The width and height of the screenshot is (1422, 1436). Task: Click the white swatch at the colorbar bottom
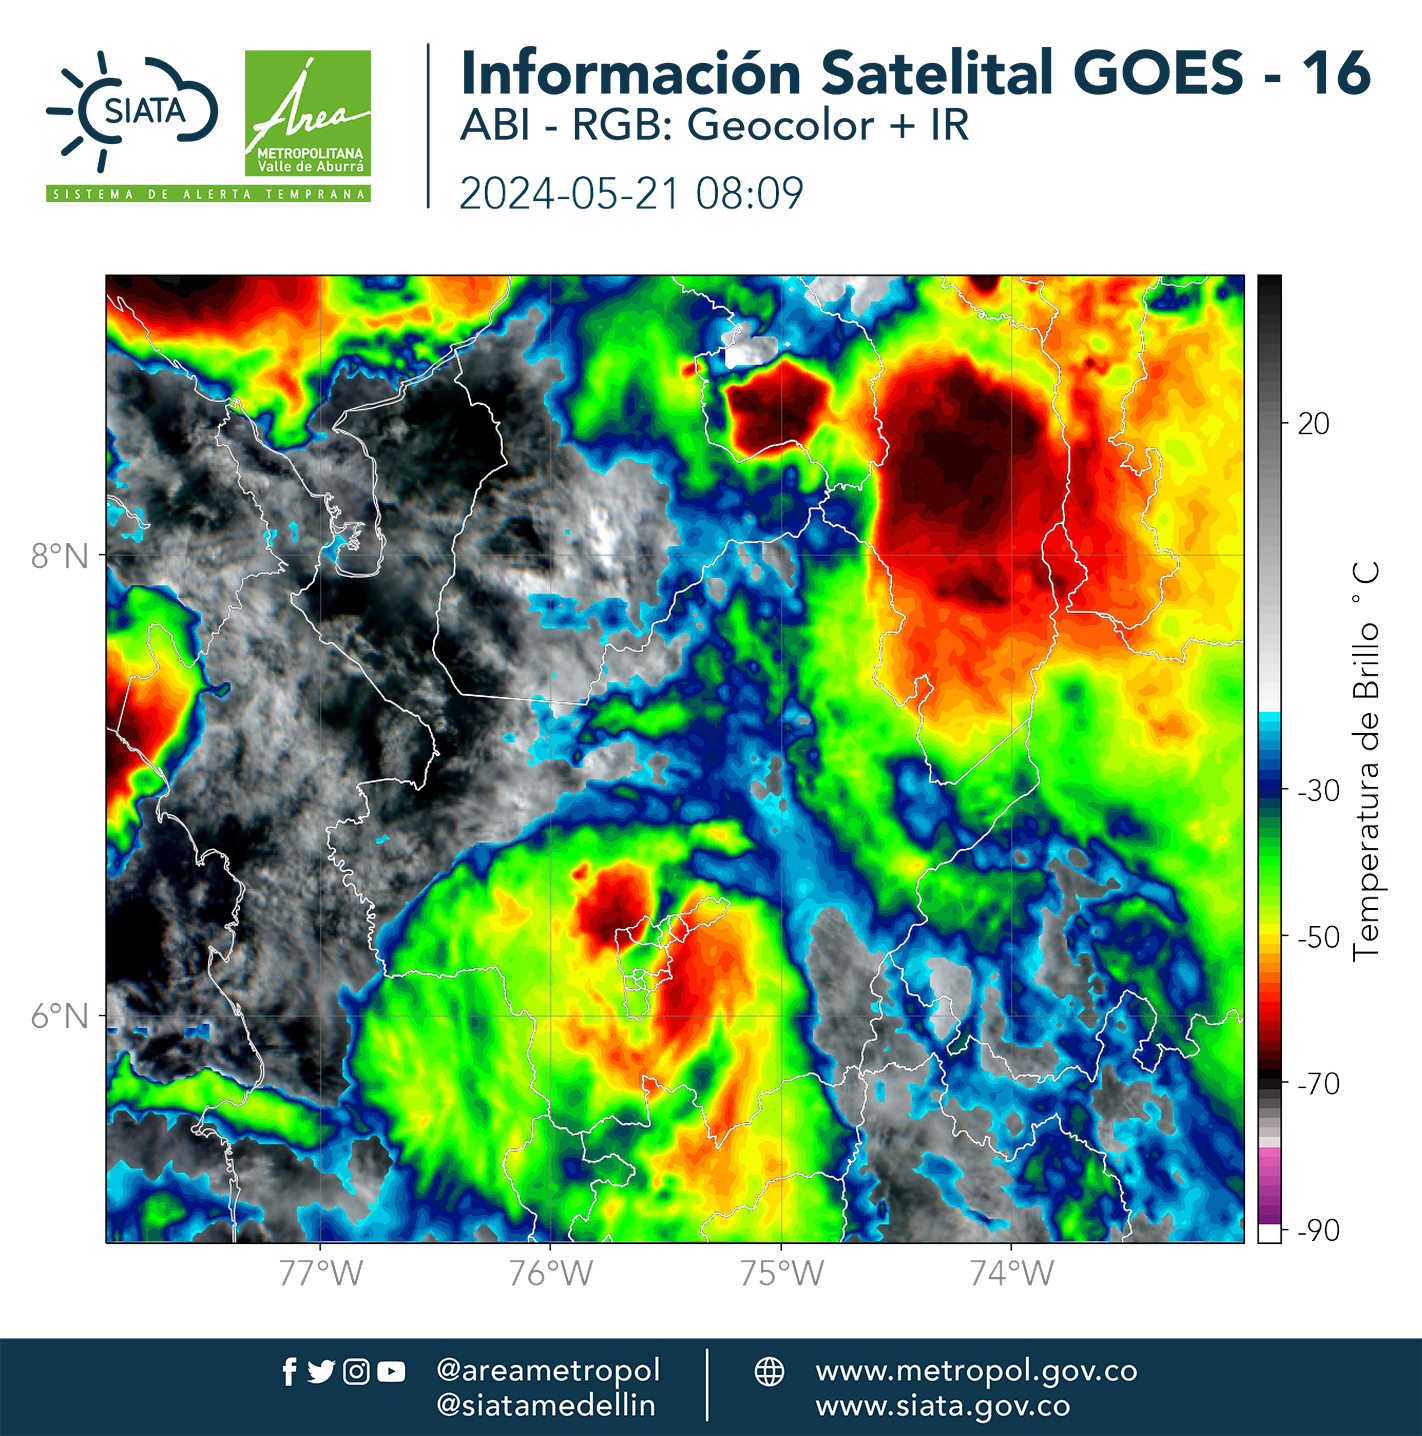pyautogui.click(x=1269, y=1233)
